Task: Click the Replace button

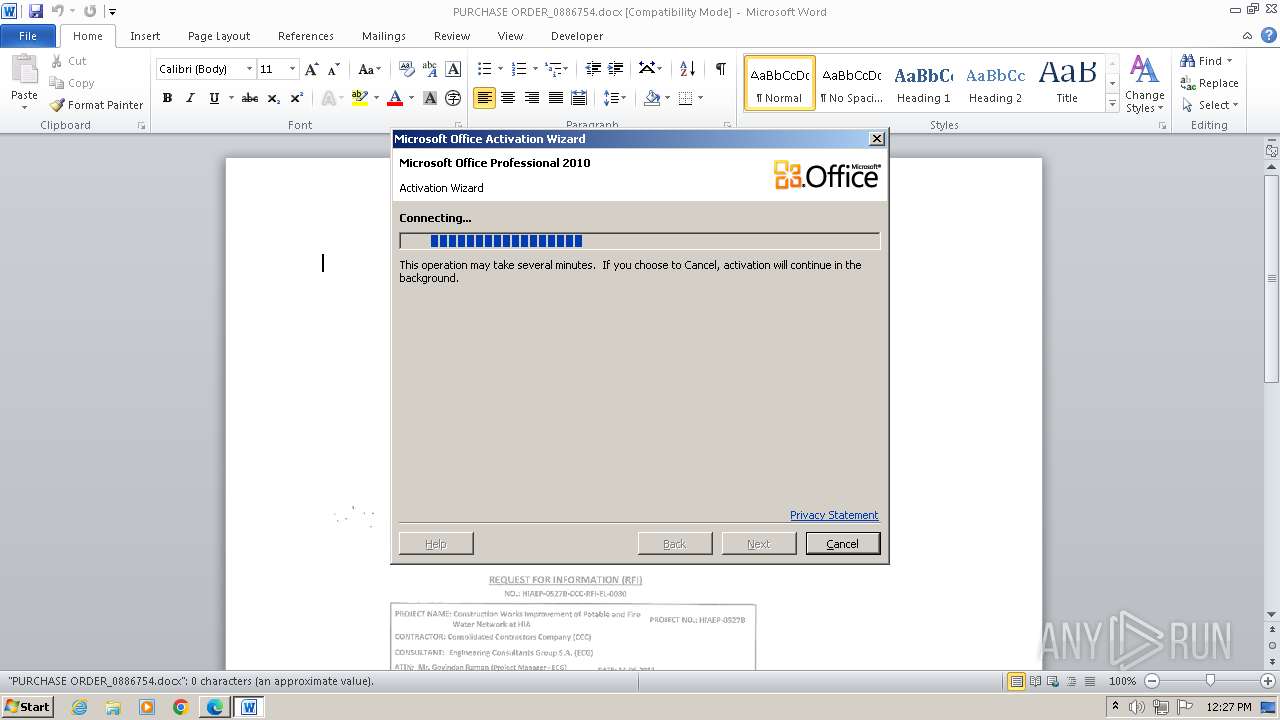Action: 1210,83
